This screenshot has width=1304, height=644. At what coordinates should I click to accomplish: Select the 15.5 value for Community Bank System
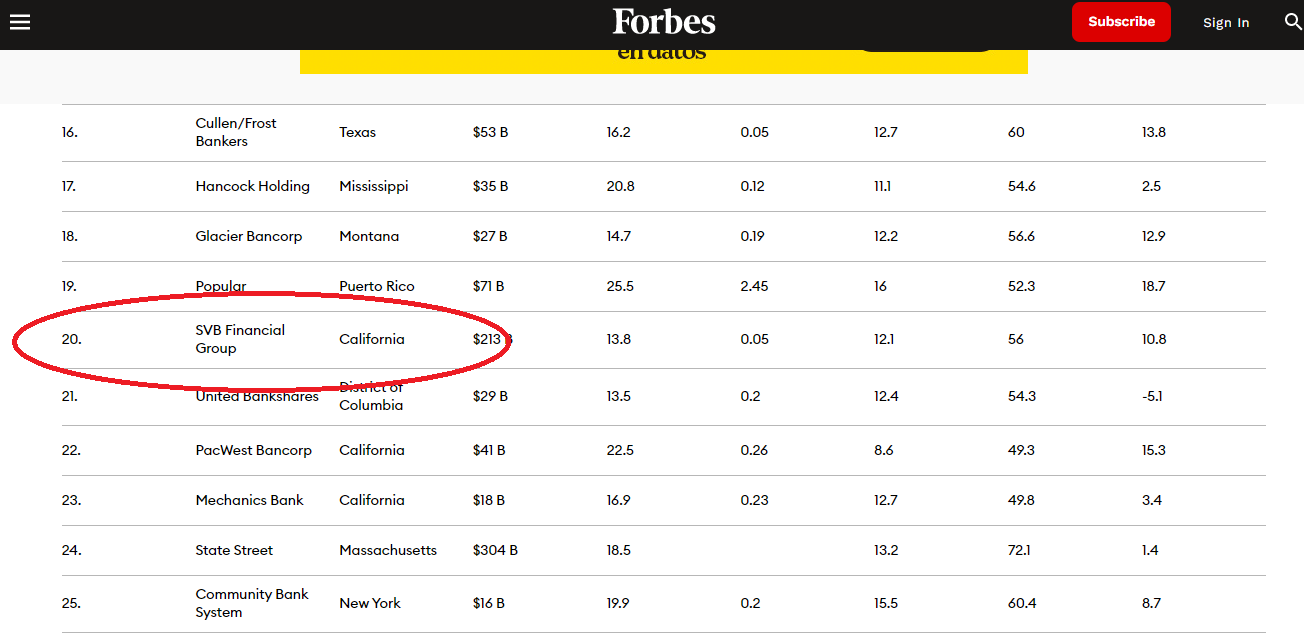click(x=886, y=603)
